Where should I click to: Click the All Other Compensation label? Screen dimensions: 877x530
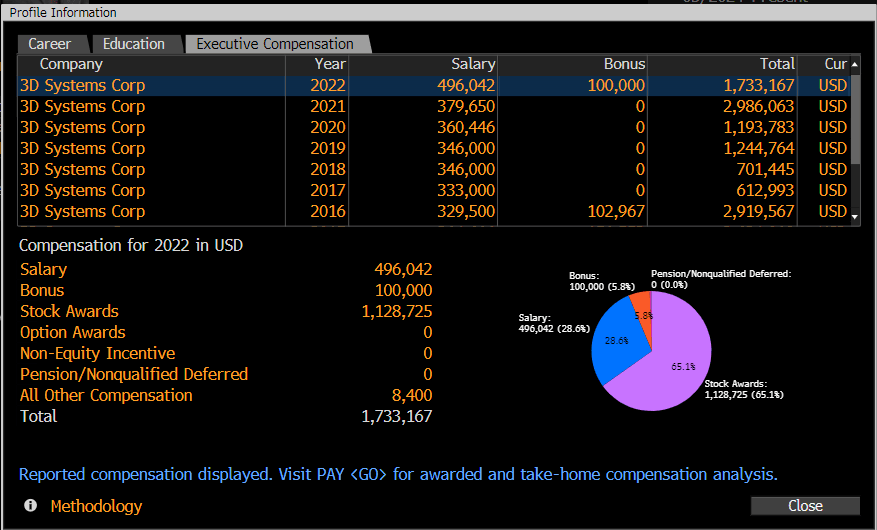pos(106,395)
